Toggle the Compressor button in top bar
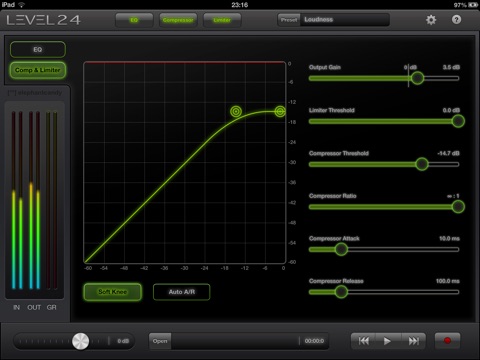The image size is (480, 360). [178, 20]
